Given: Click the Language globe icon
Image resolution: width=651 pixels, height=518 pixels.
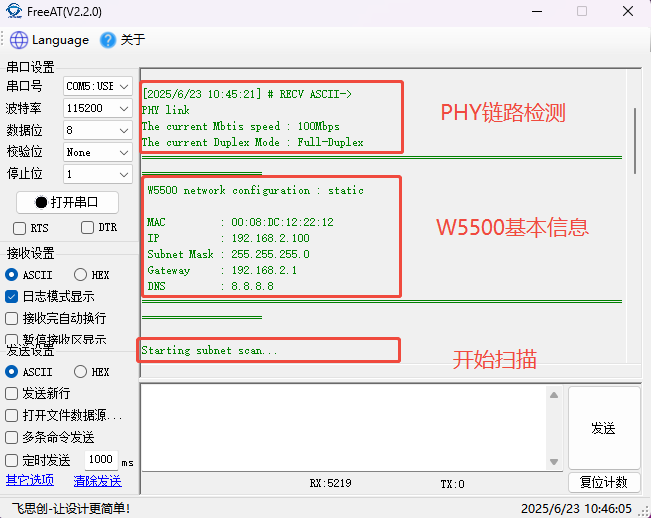Looking at the screenshot, I should [x=19, y=40].
